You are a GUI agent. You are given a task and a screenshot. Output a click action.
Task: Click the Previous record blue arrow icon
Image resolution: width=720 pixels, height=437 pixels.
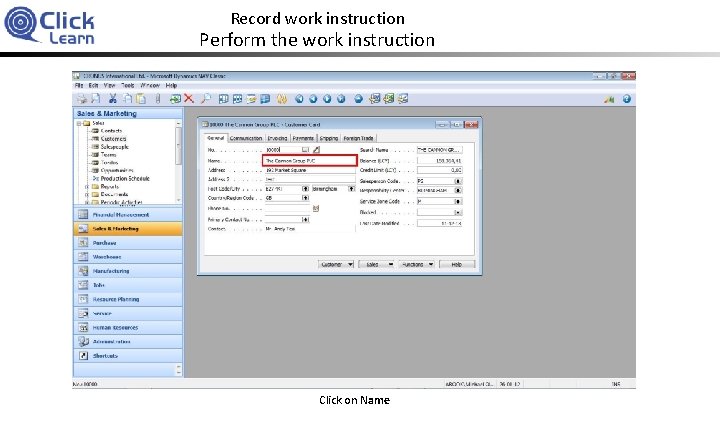click(x=313, y=99)
